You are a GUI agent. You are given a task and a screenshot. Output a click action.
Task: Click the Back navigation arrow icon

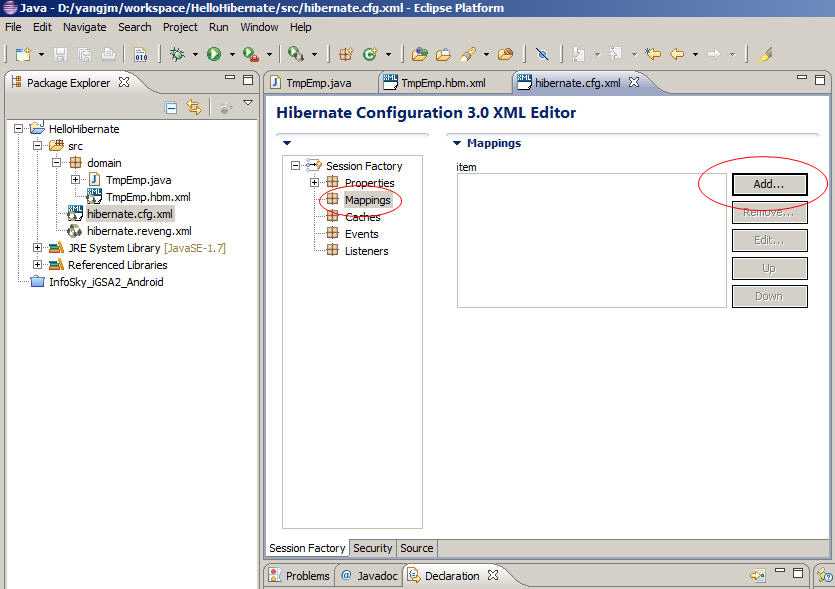(677, 54)
